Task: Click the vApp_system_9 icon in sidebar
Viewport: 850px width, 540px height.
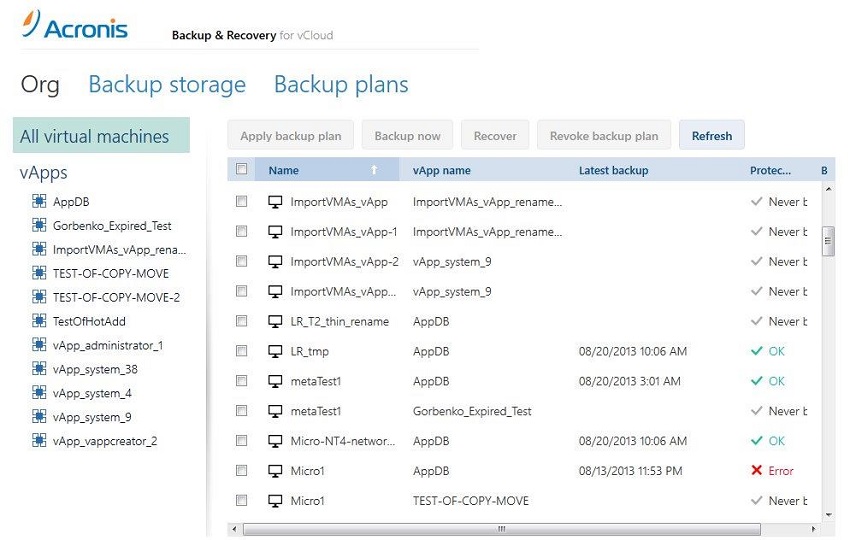Action: pos(39,416)
